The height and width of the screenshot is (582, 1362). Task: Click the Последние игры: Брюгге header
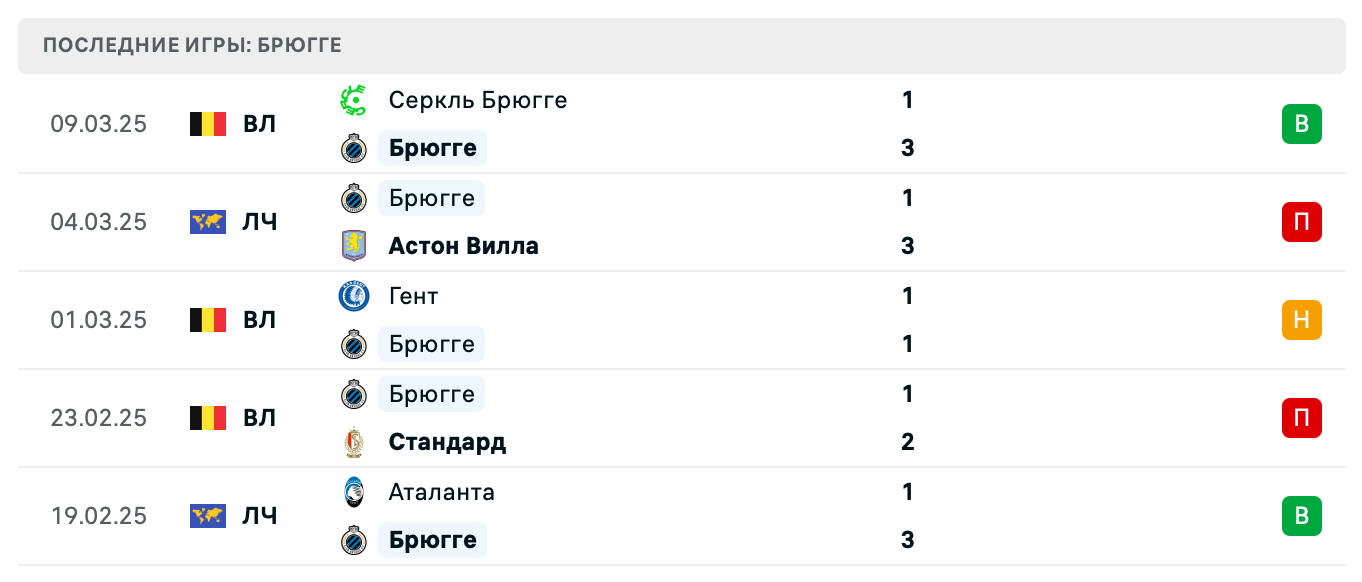[x=193, y=45]
